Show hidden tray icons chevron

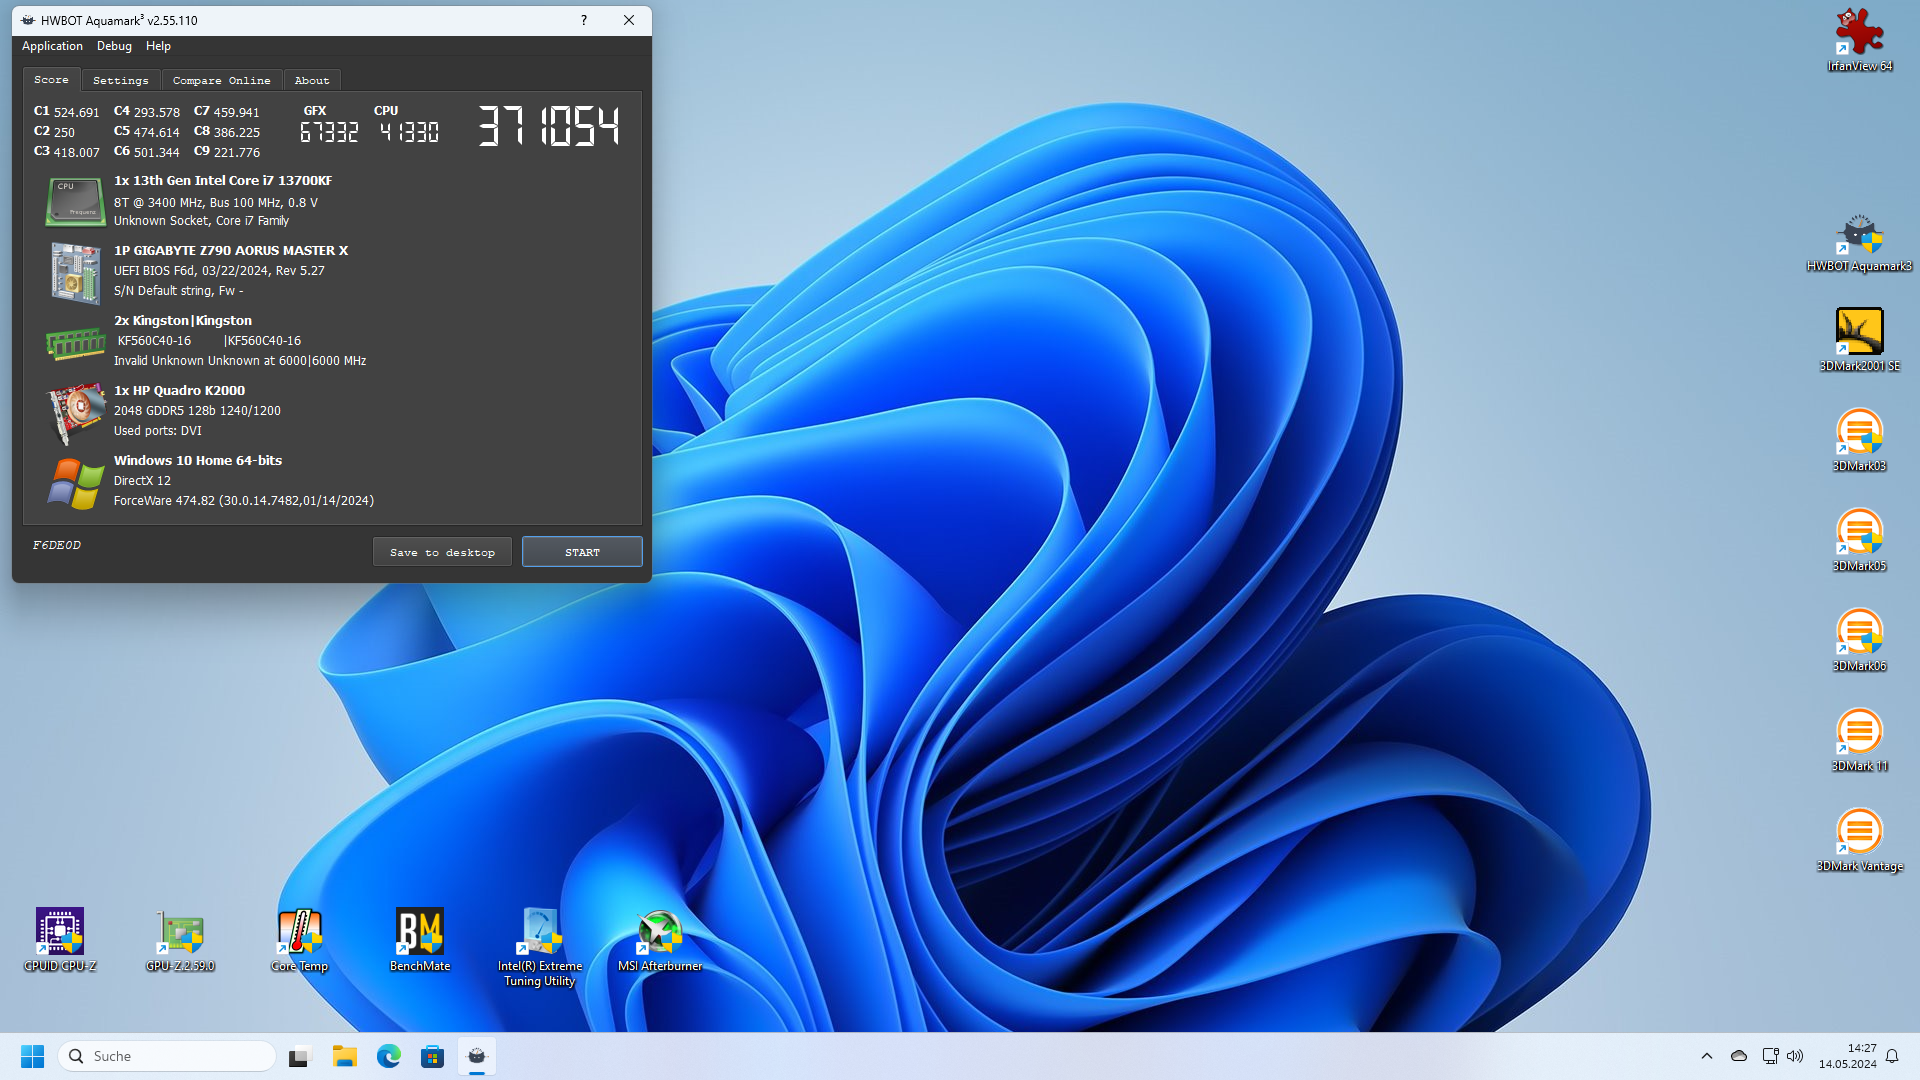pos(1707,1056)
